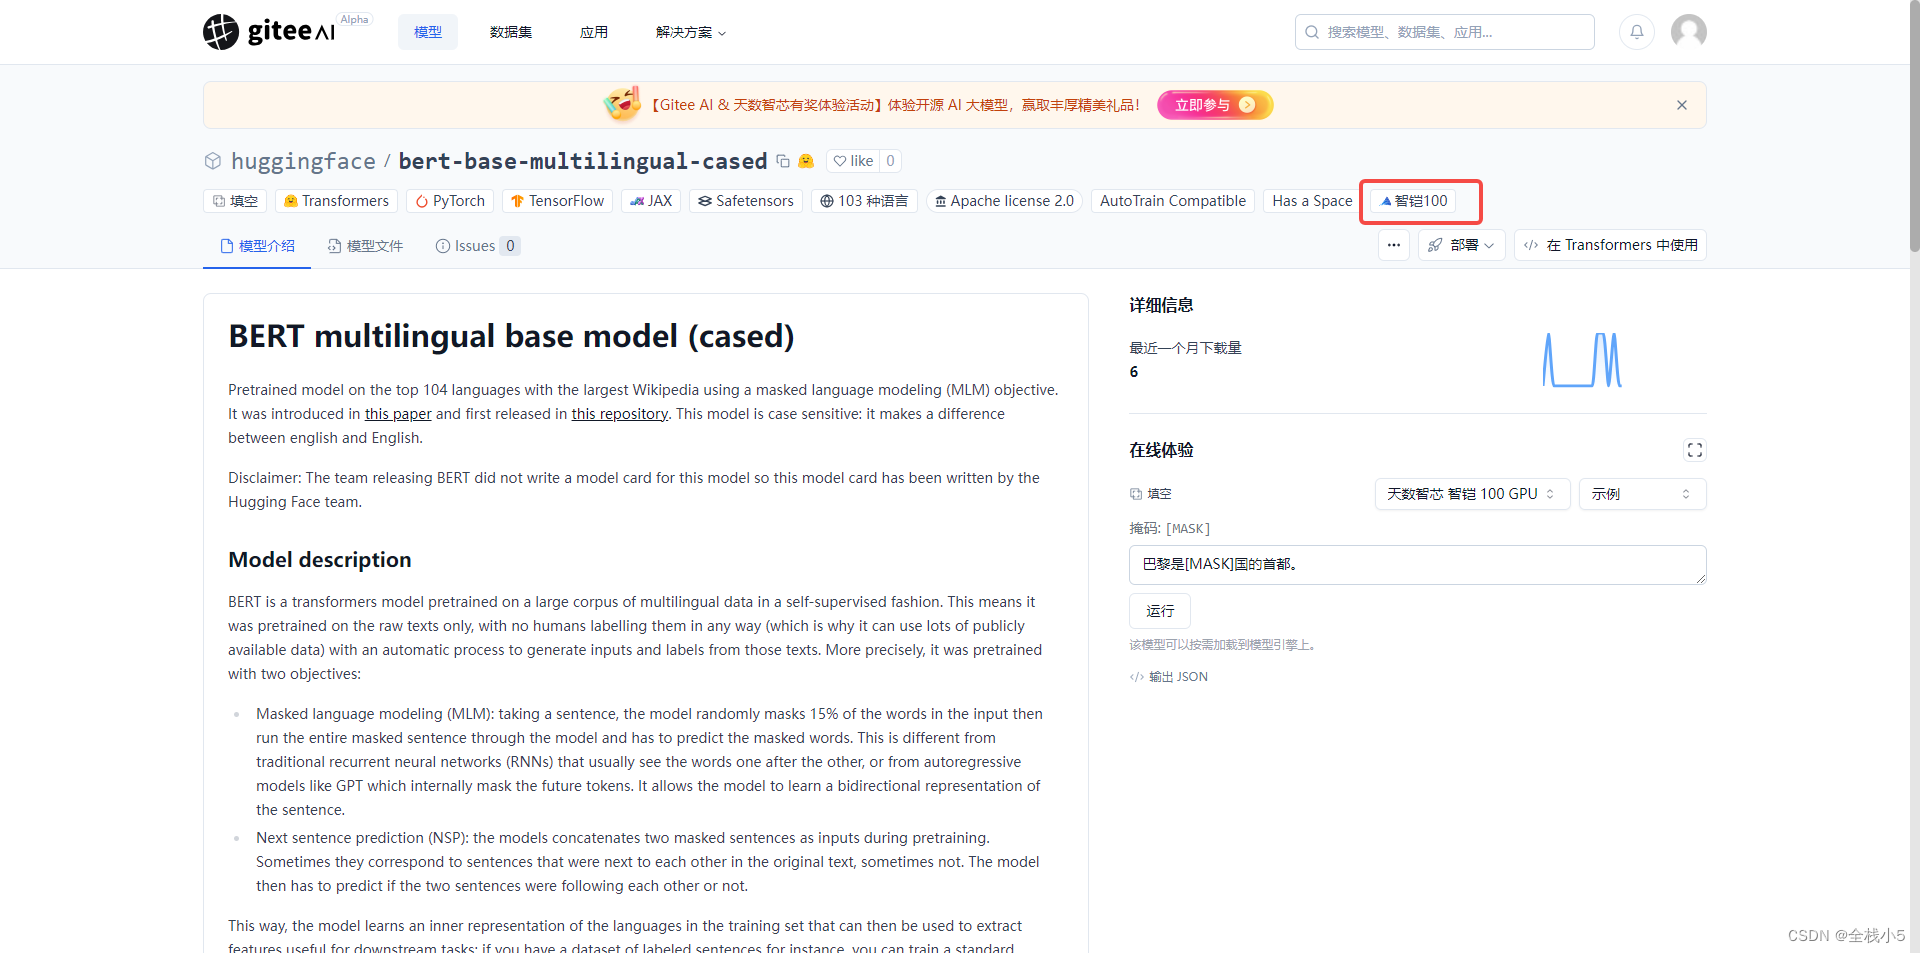The height and width of the screenshot is (953, 1920).
Task: Click the party emoji banner icon
Action: 622,104
